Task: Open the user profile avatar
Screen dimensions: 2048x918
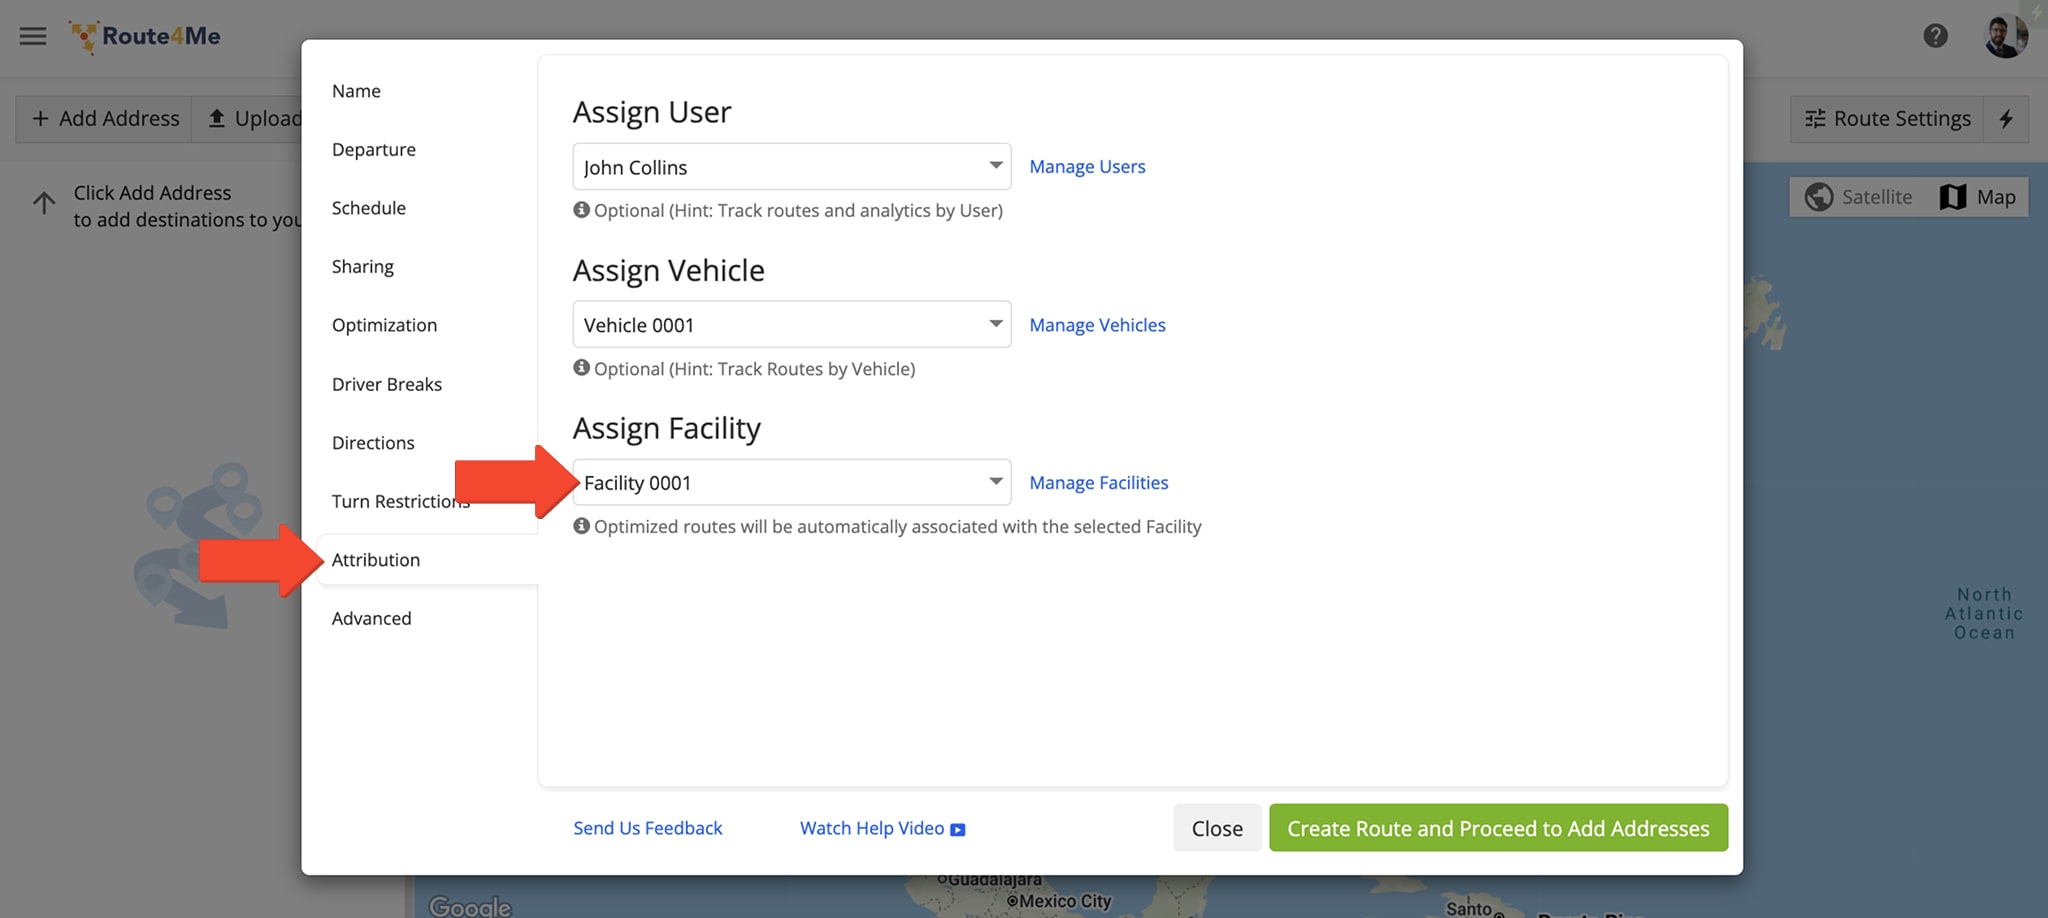Action: click(2005, 37)
